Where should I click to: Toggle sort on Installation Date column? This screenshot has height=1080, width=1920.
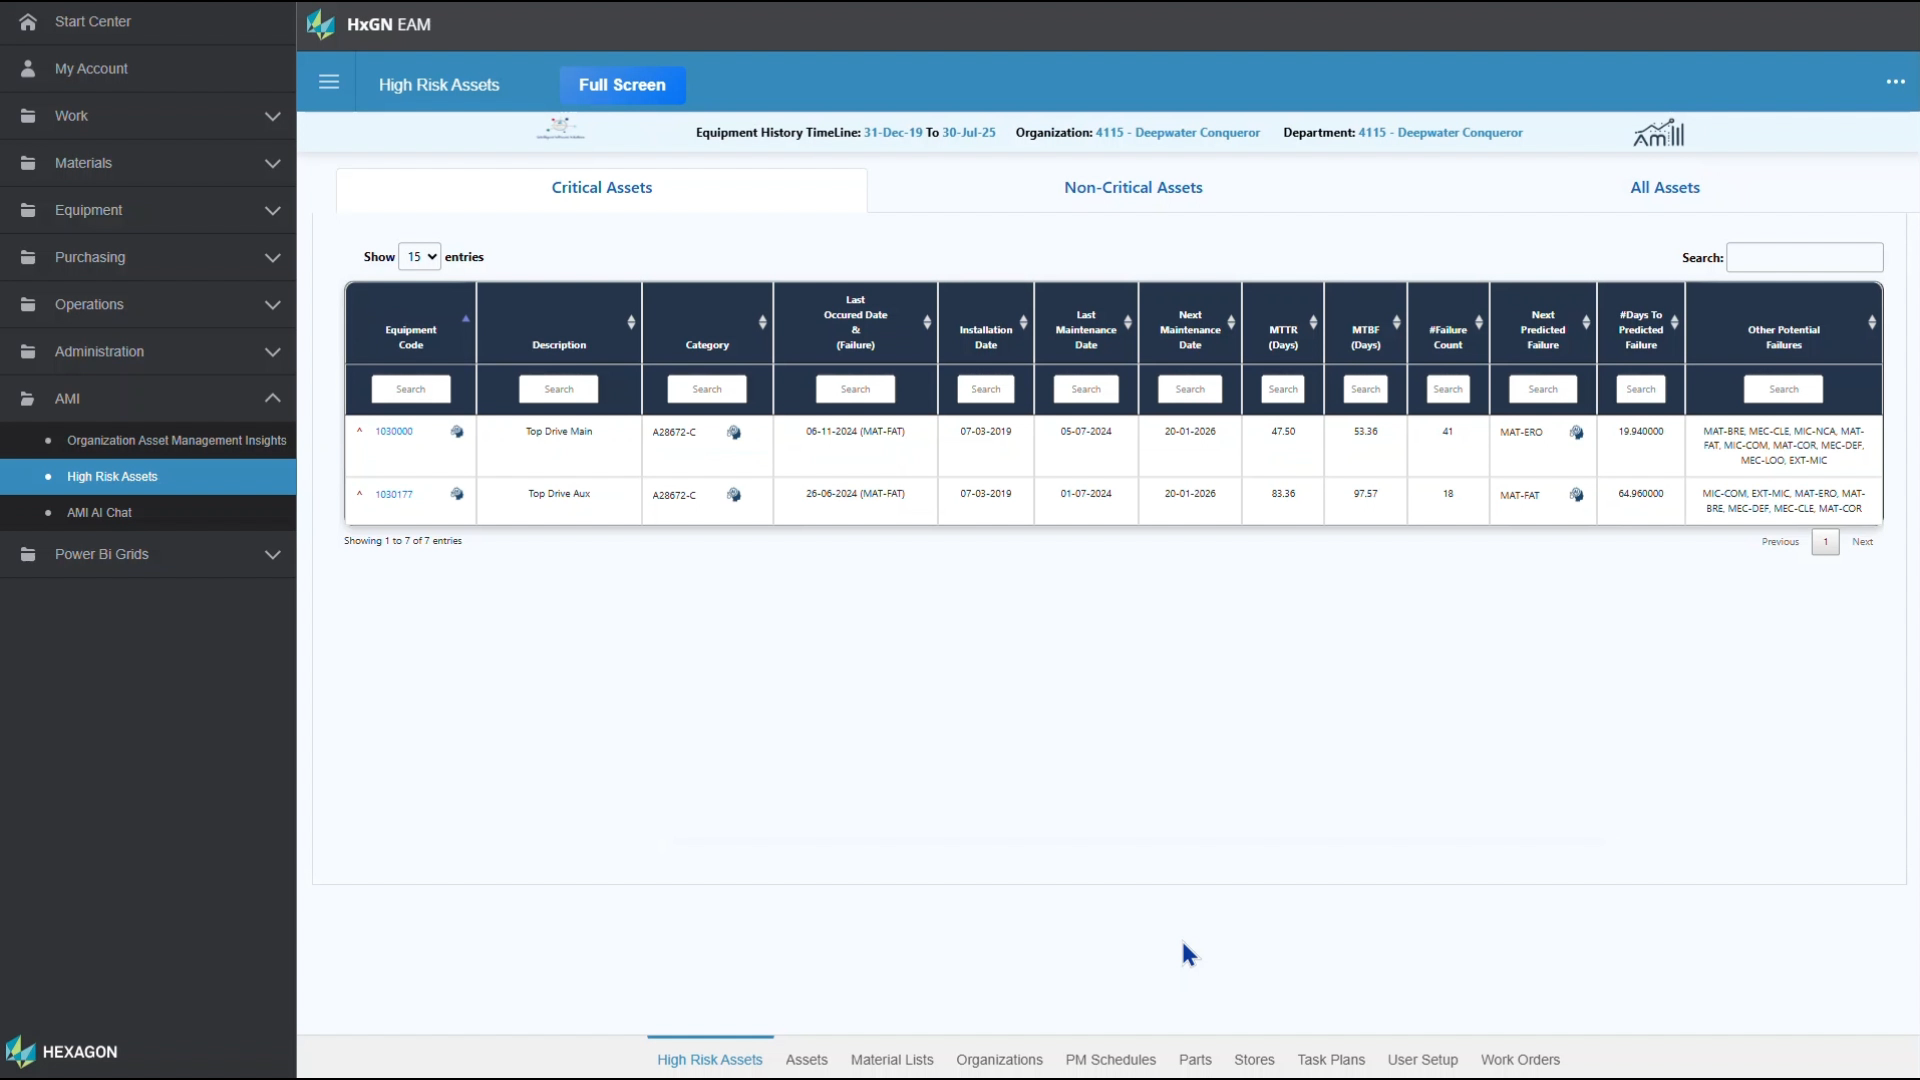(x=1023, y=322)
